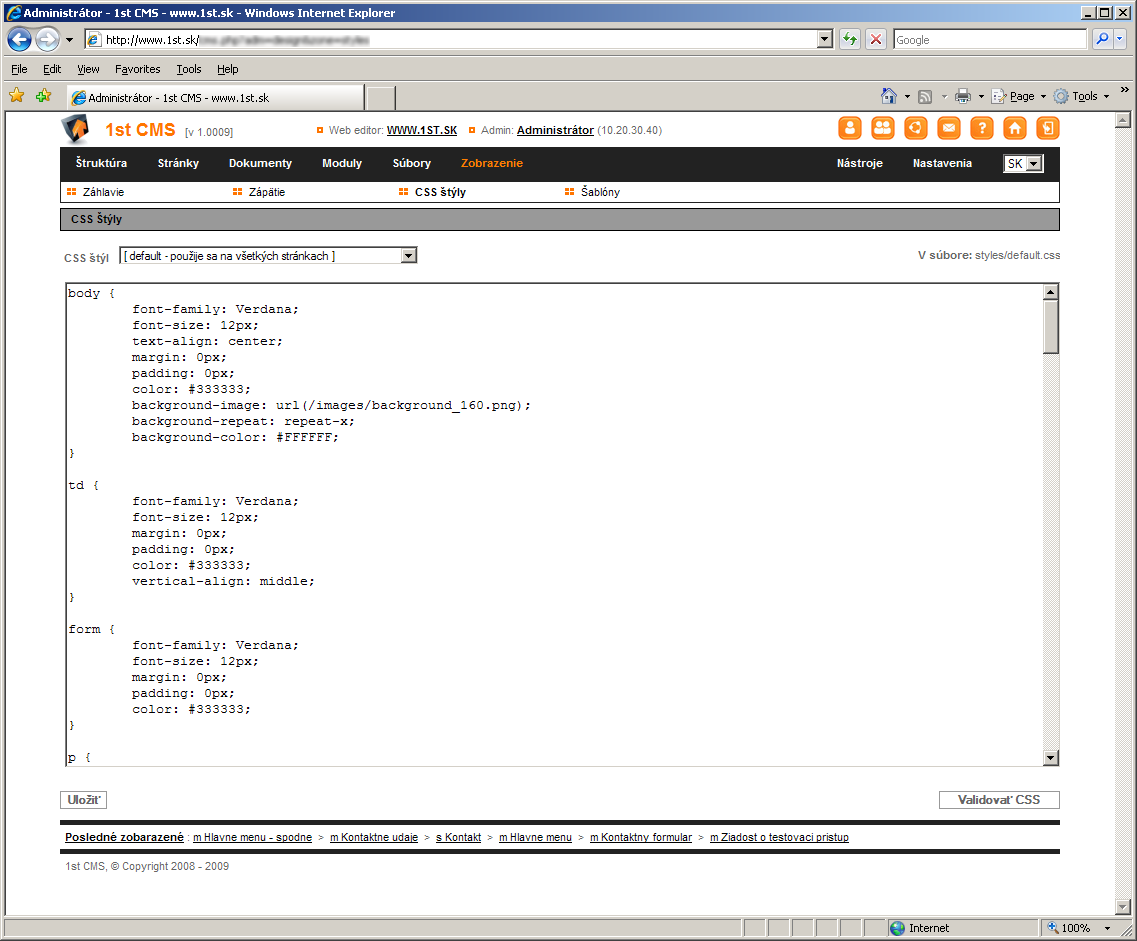Click the Záhlavie orange grid icon
The width and height of the screenshot is (1137, 941).
point(72,191)
